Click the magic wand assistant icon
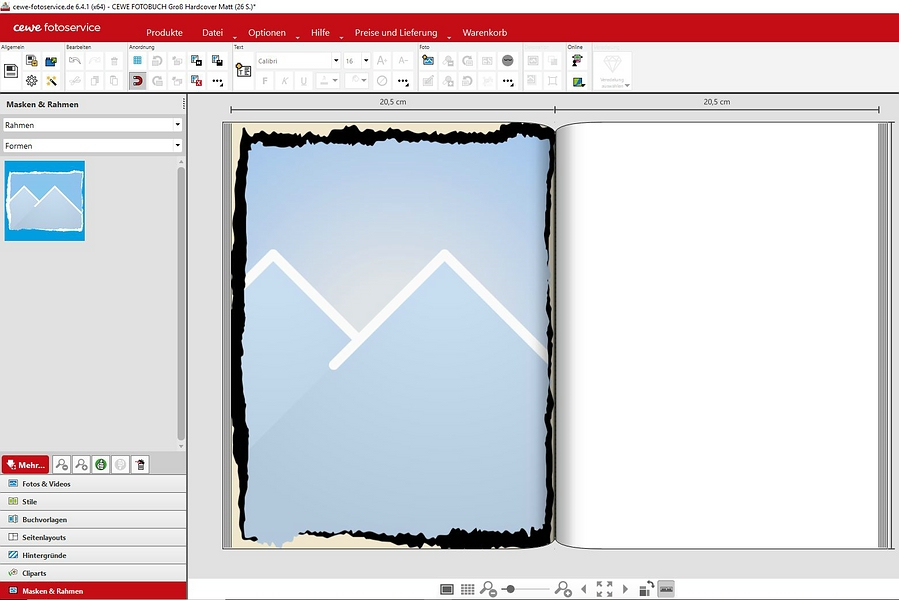 51,81
